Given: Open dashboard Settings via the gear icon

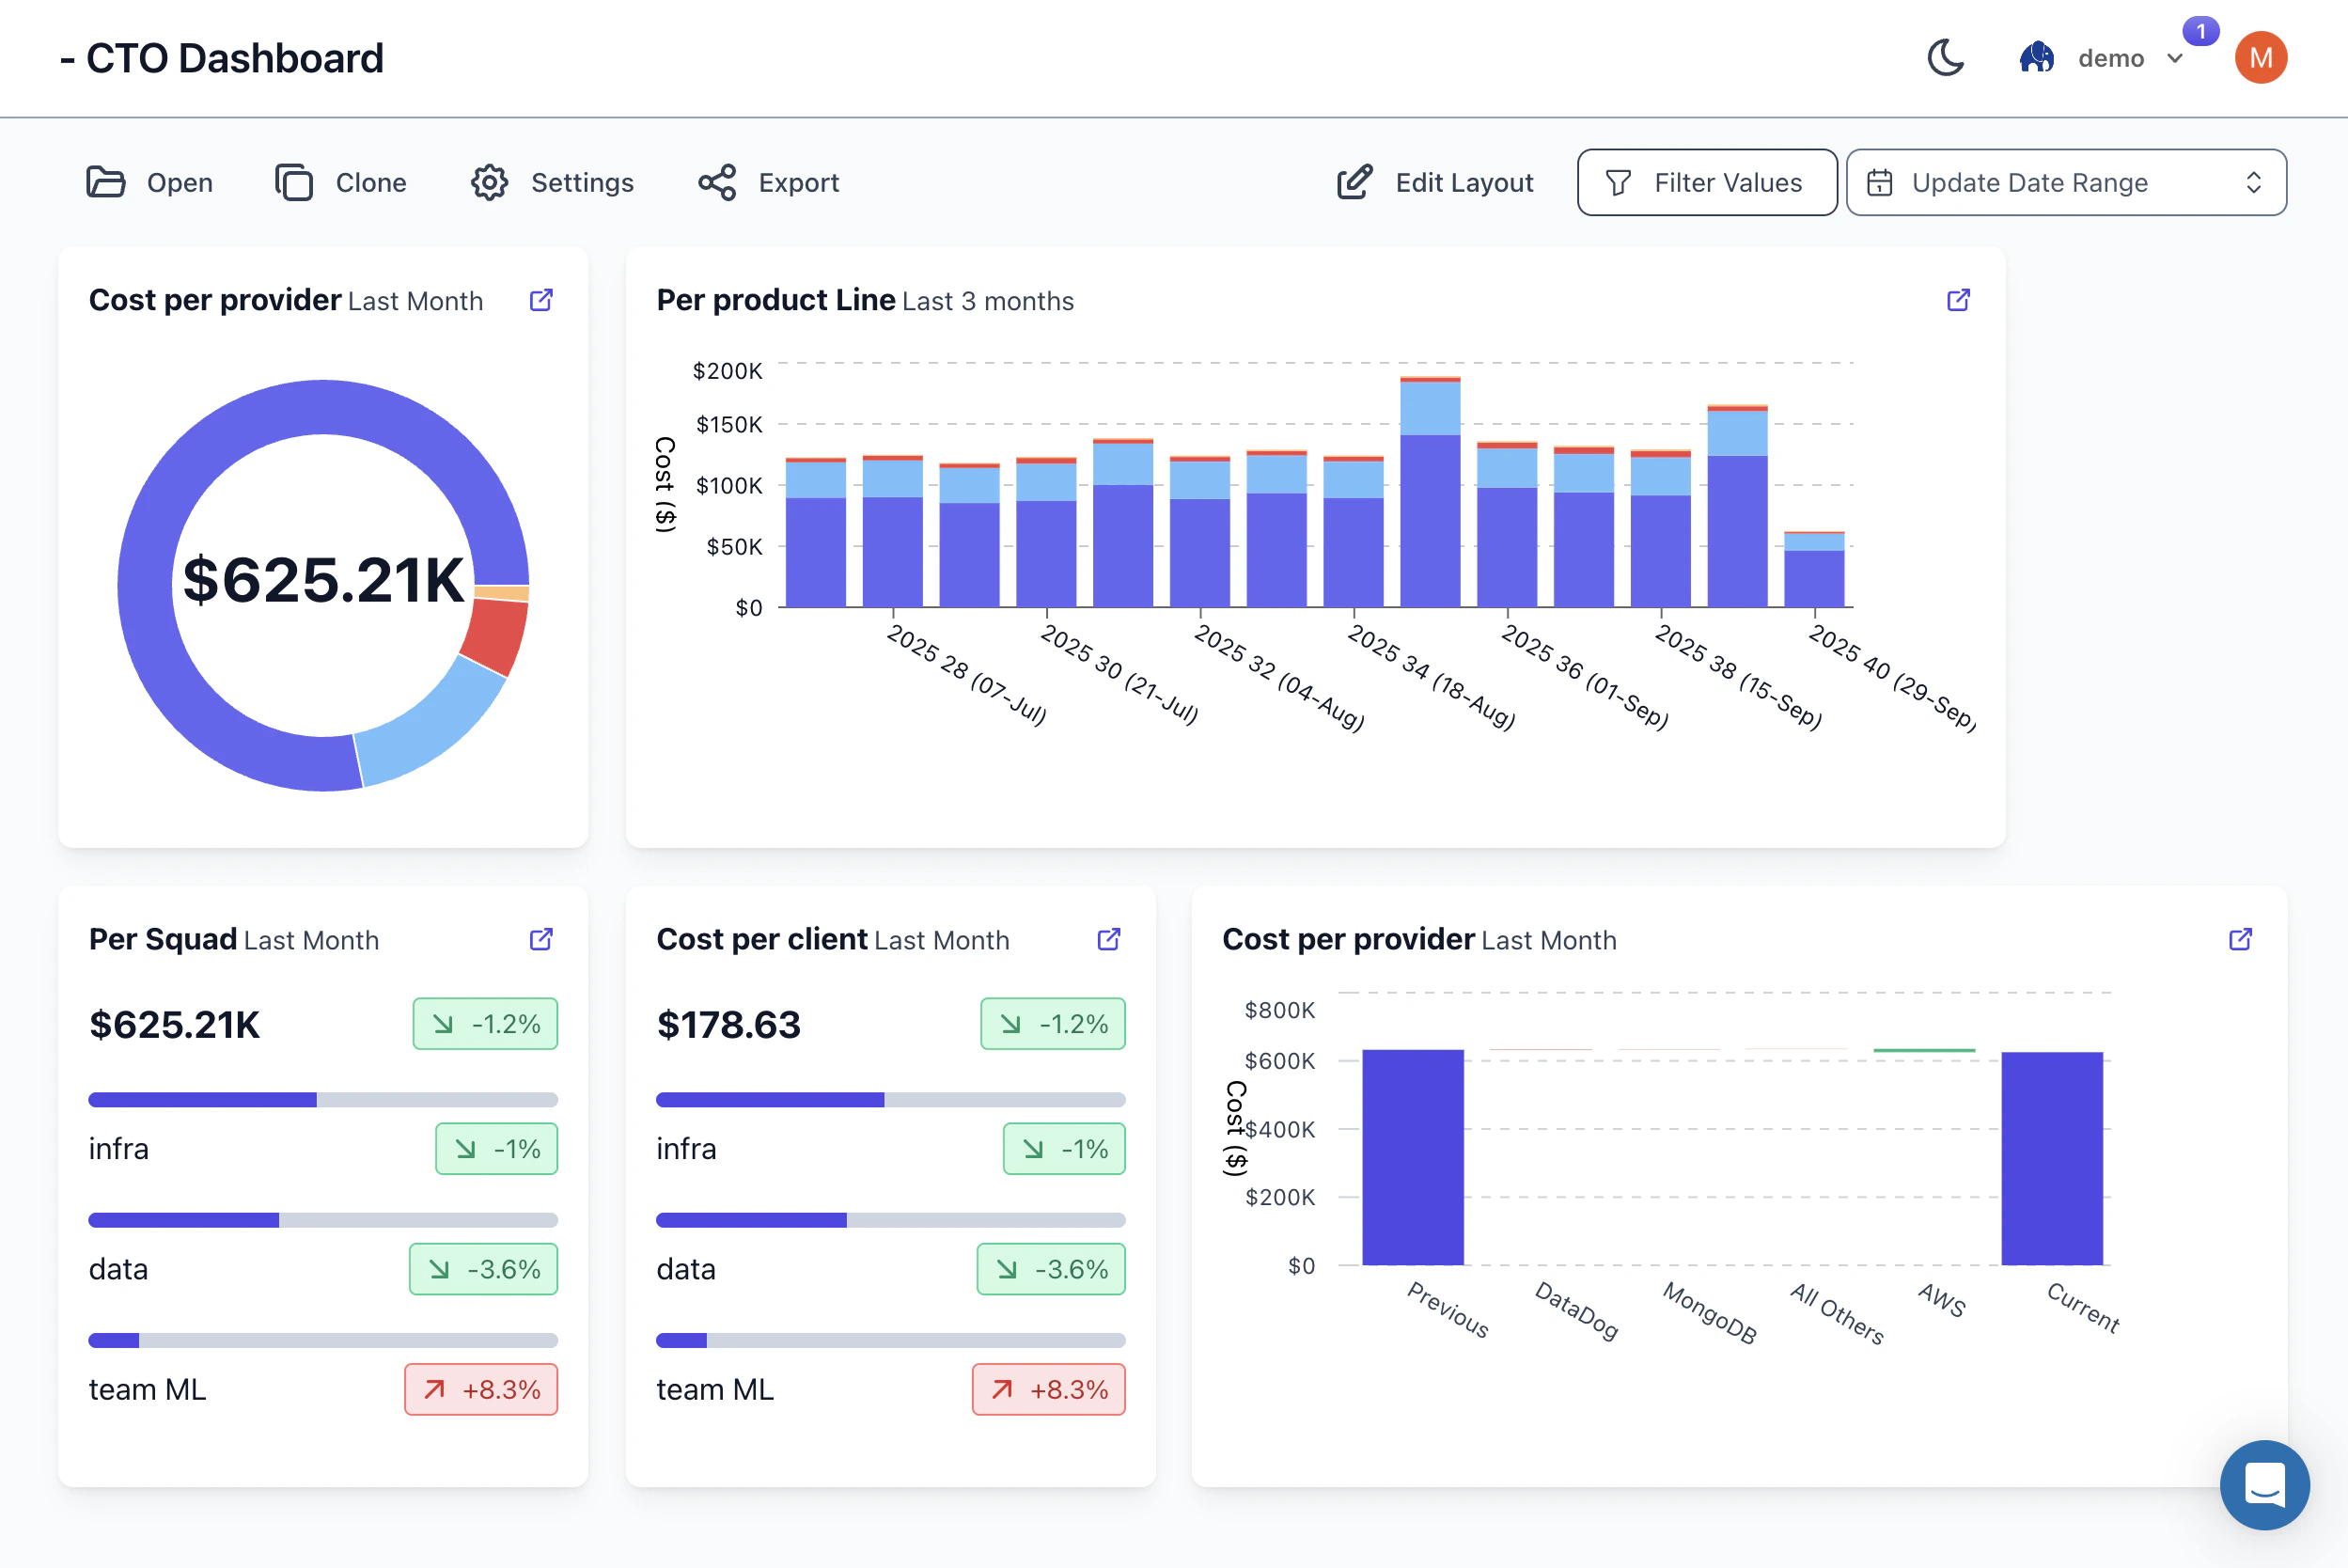Looking at the screenshot, I should click(x=489, y=182).
